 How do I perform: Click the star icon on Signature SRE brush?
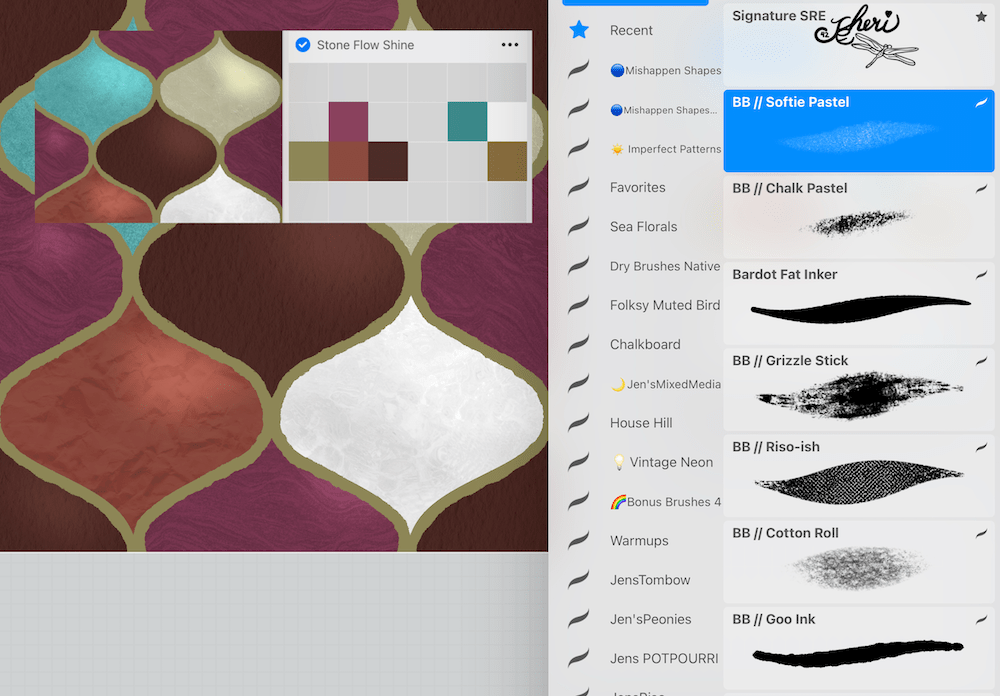(x=981, y=17)
